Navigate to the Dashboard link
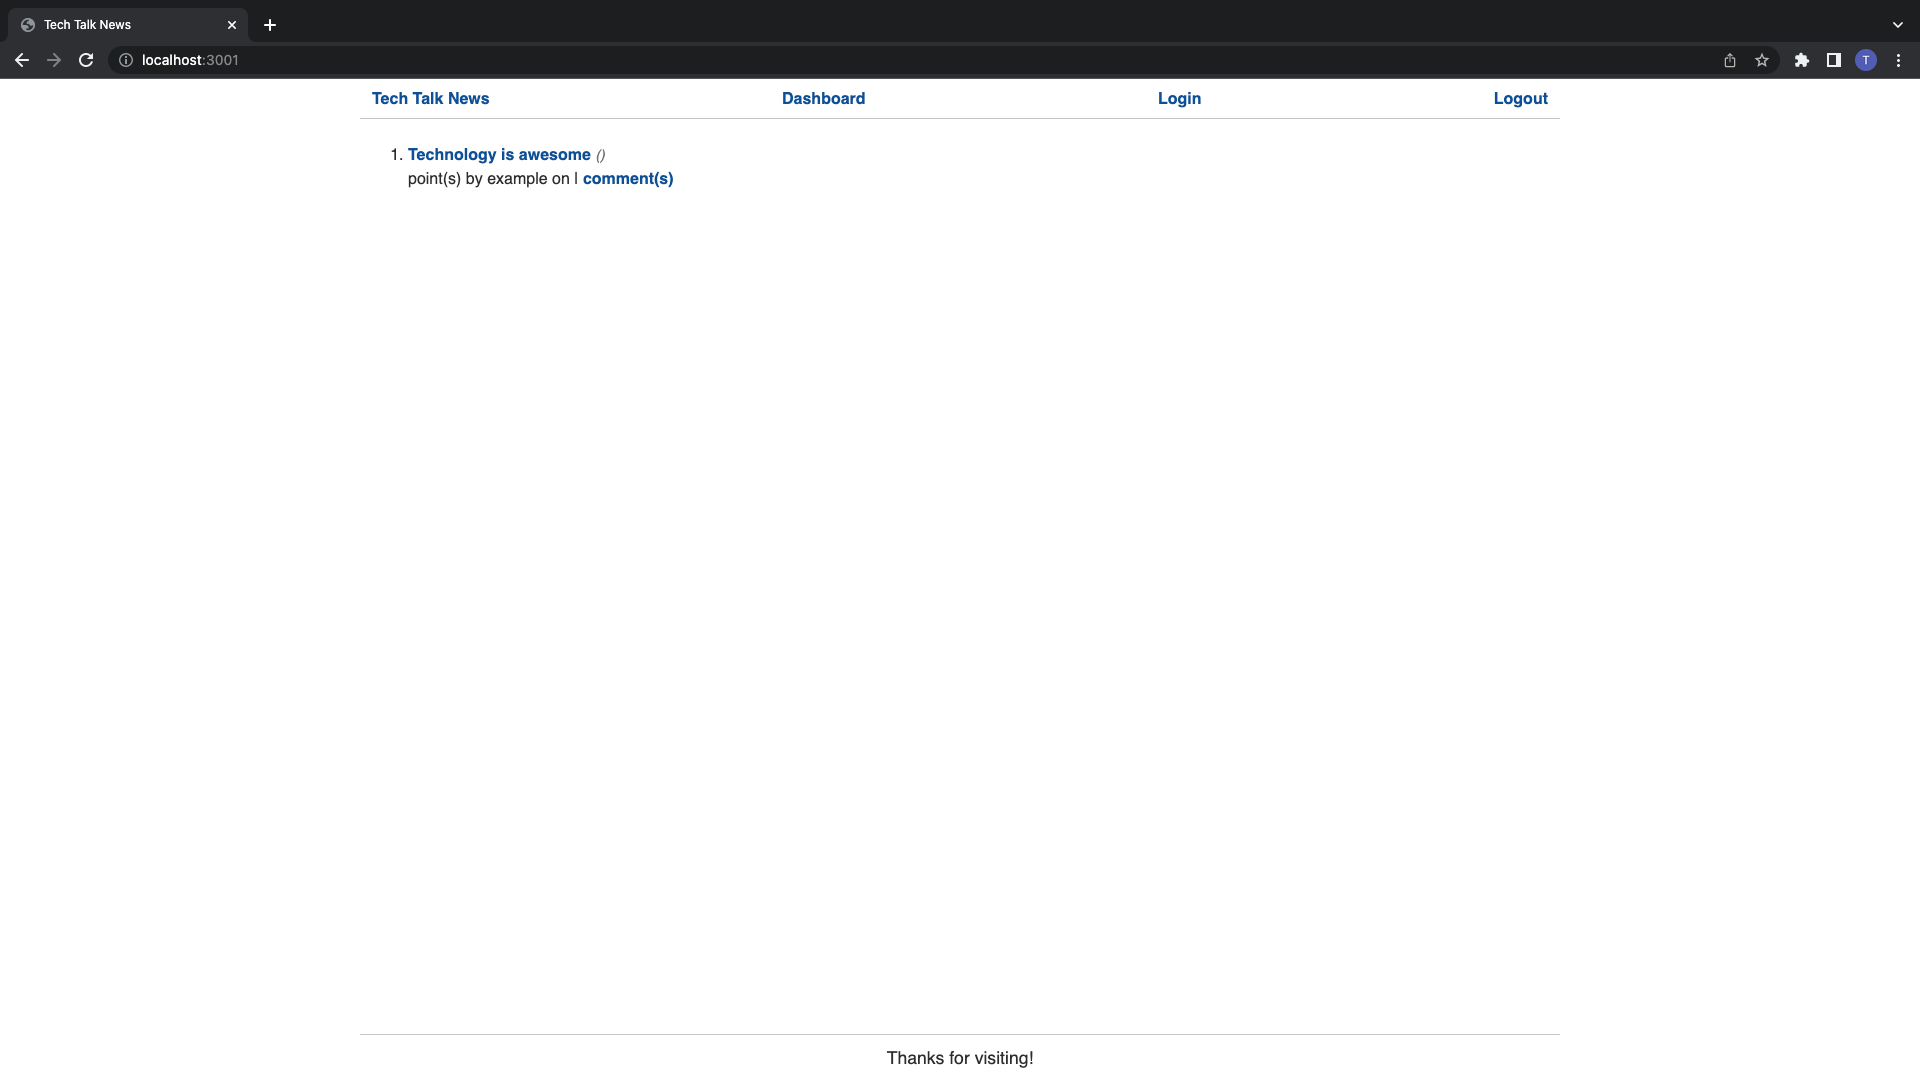Image resolution: width=1920 pixels, height=1080 pixels. point(823,98)
